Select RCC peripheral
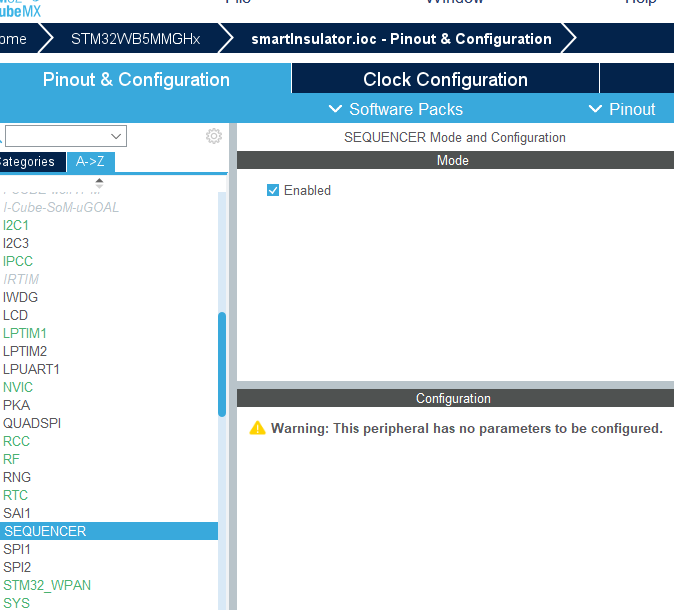The width and height of the screenshot is (674, 610). tap(16, 441)
